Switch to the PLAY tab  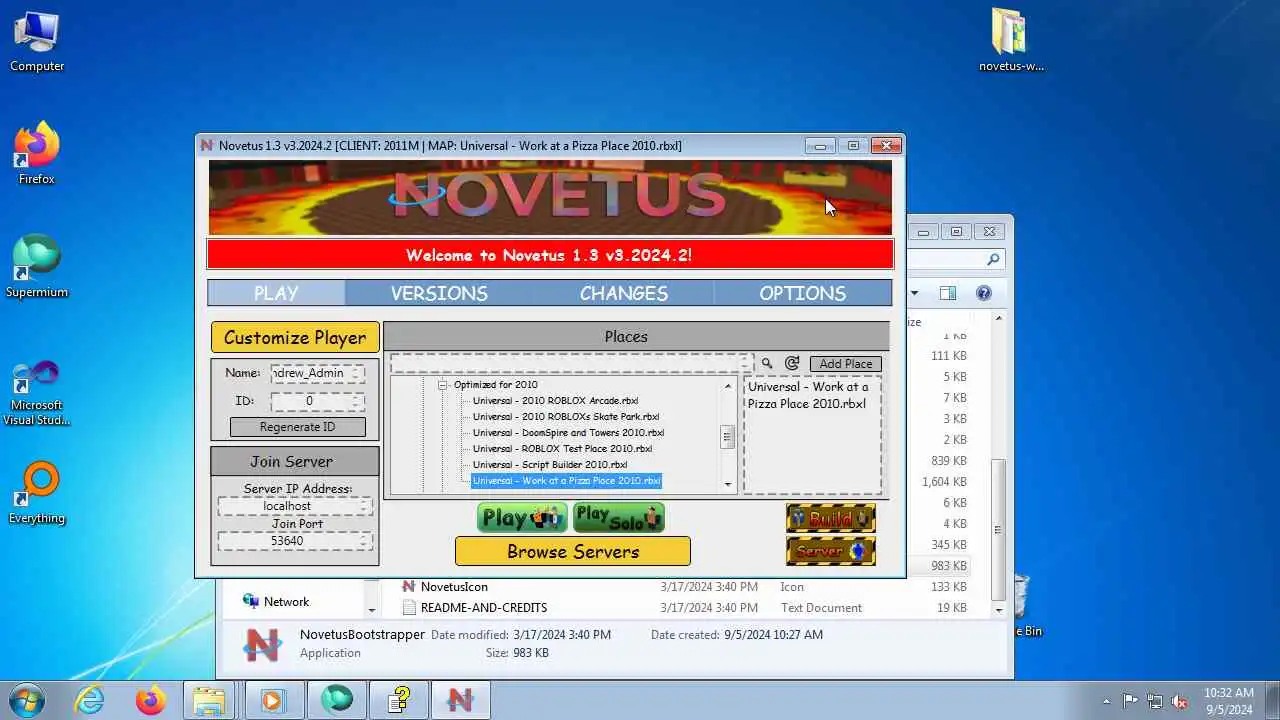(276, 293)
